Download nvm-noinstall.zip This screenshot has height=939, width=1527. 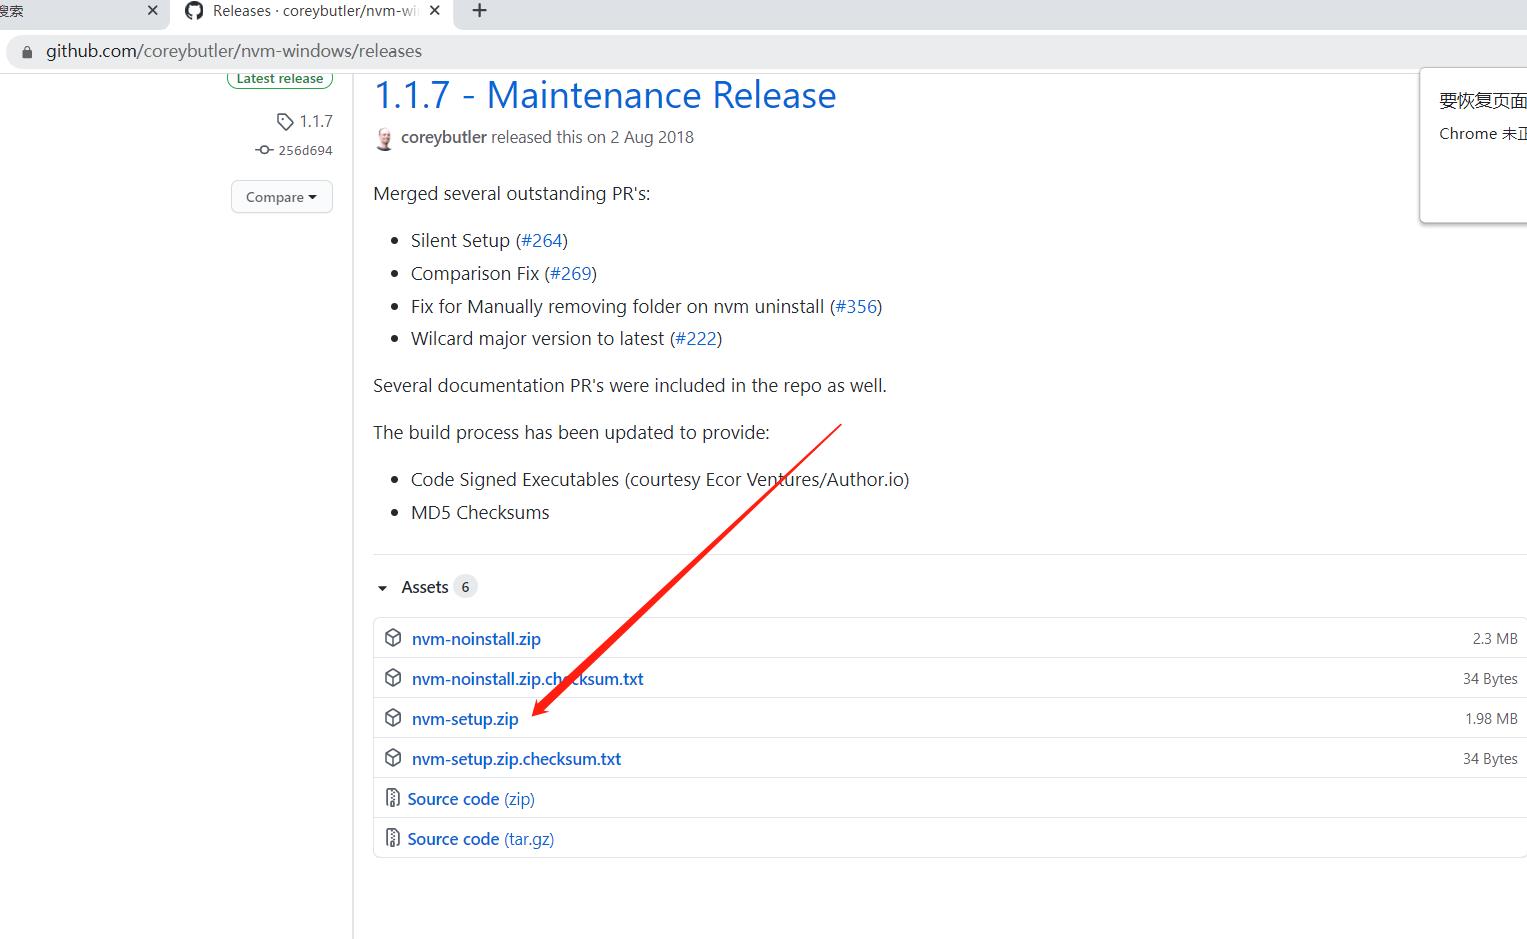pos(476,638)
